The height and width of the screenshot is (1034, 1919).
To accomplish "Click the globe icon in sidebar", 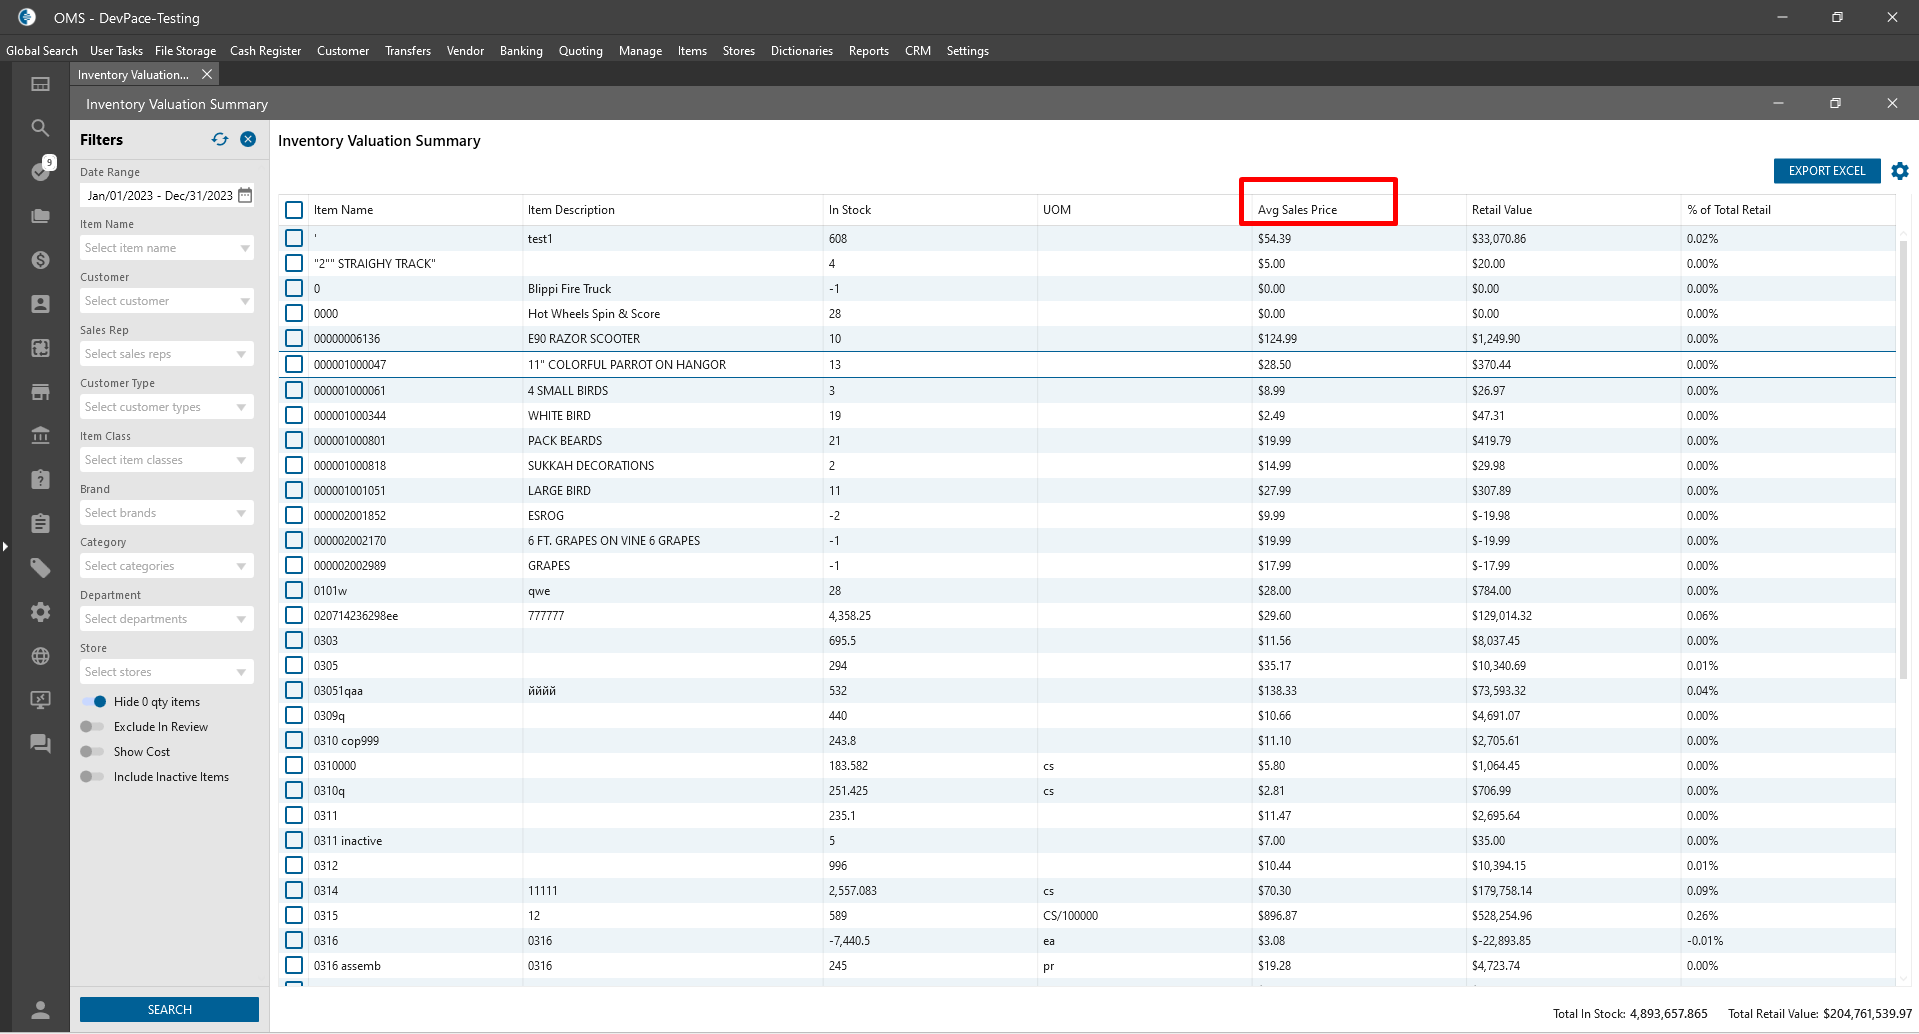I will pyautogui.click(x=40, y=656).
